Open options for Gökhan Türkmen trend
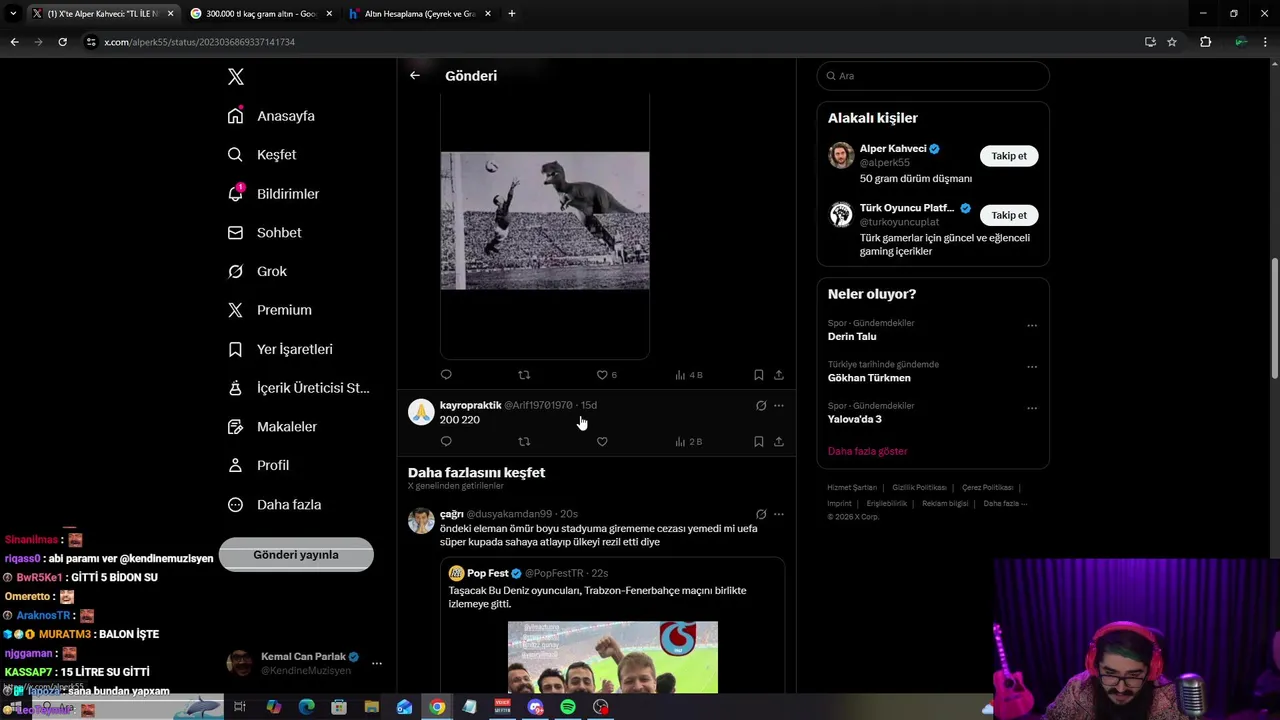This screenshot has height=720, width=1280. coord(1032,367)
